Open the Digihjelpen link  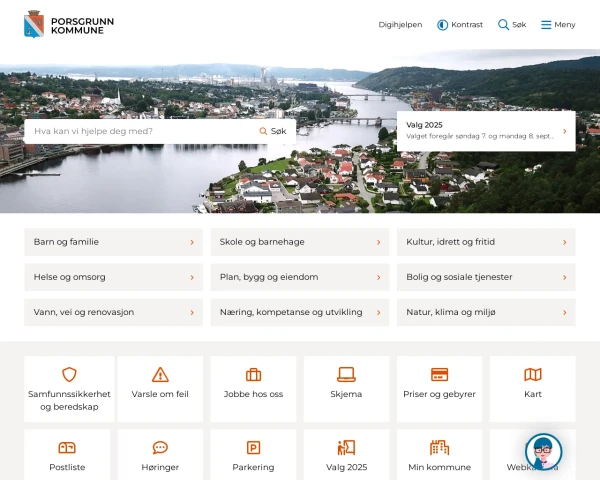pyautogui.click(x=400, y=25)
